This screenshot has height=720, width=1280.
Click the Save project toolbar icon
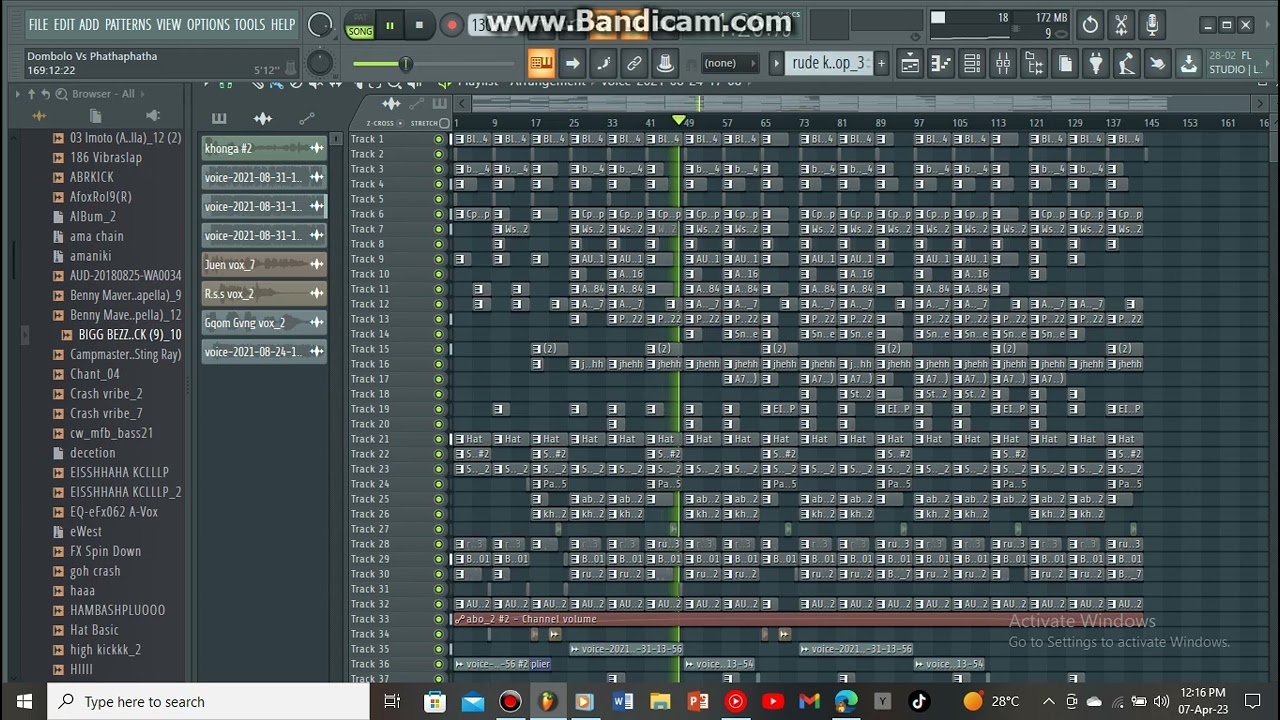click(x=1189, y=64)
